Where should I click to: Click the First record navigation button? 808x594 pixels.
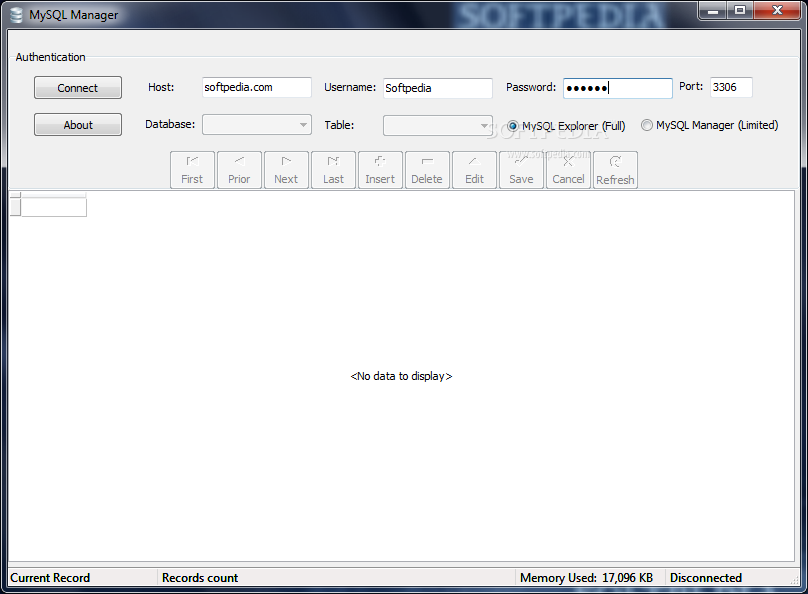tap(192, 170)
